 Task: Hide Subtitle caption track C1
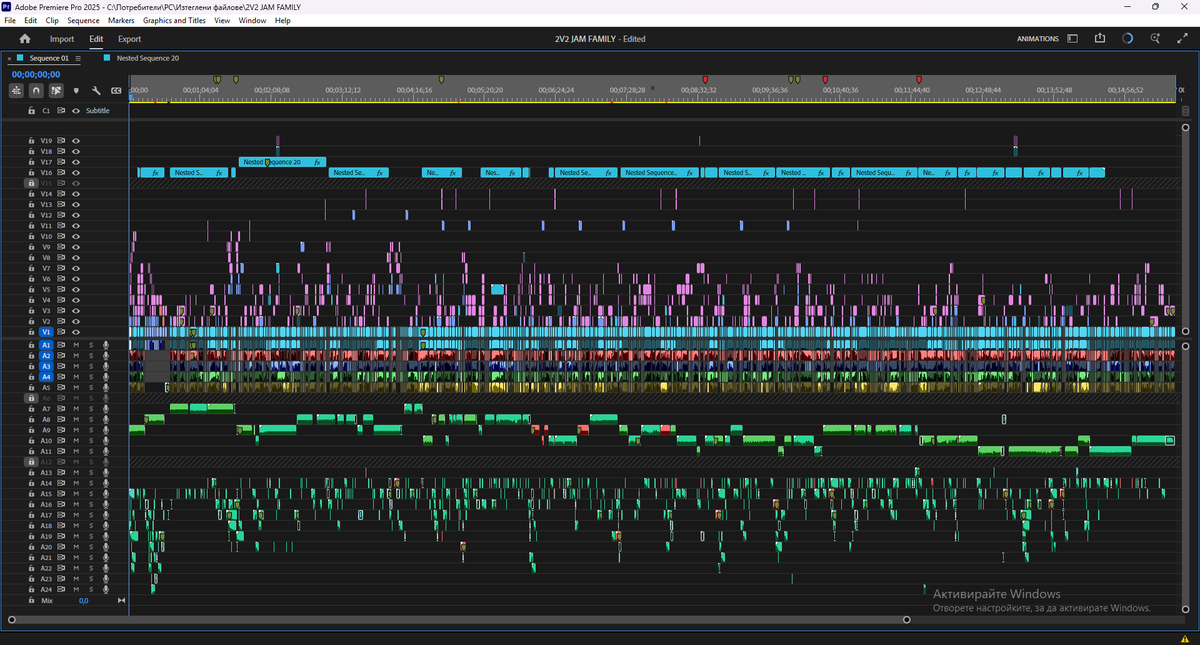[x=76, y=110]
